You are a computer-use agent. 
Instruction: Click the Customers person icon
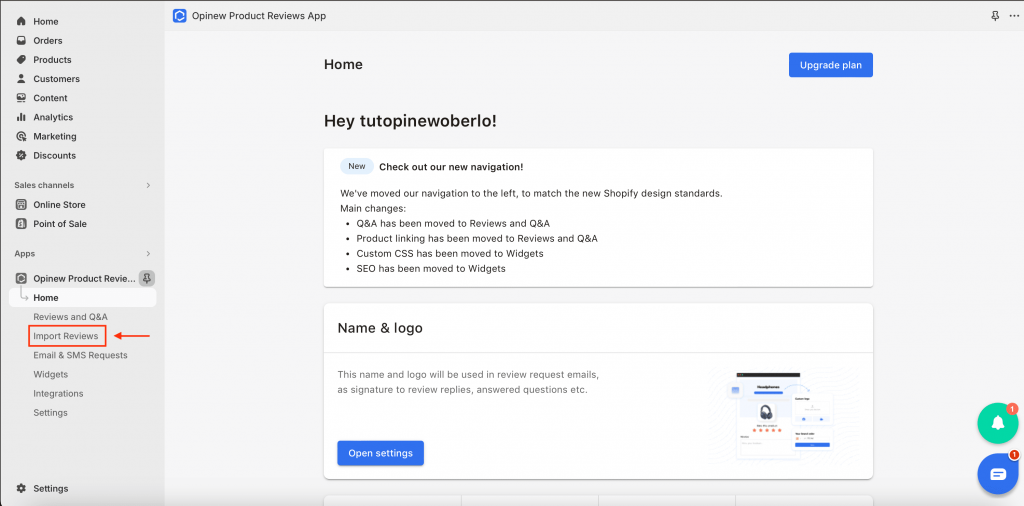21,78
